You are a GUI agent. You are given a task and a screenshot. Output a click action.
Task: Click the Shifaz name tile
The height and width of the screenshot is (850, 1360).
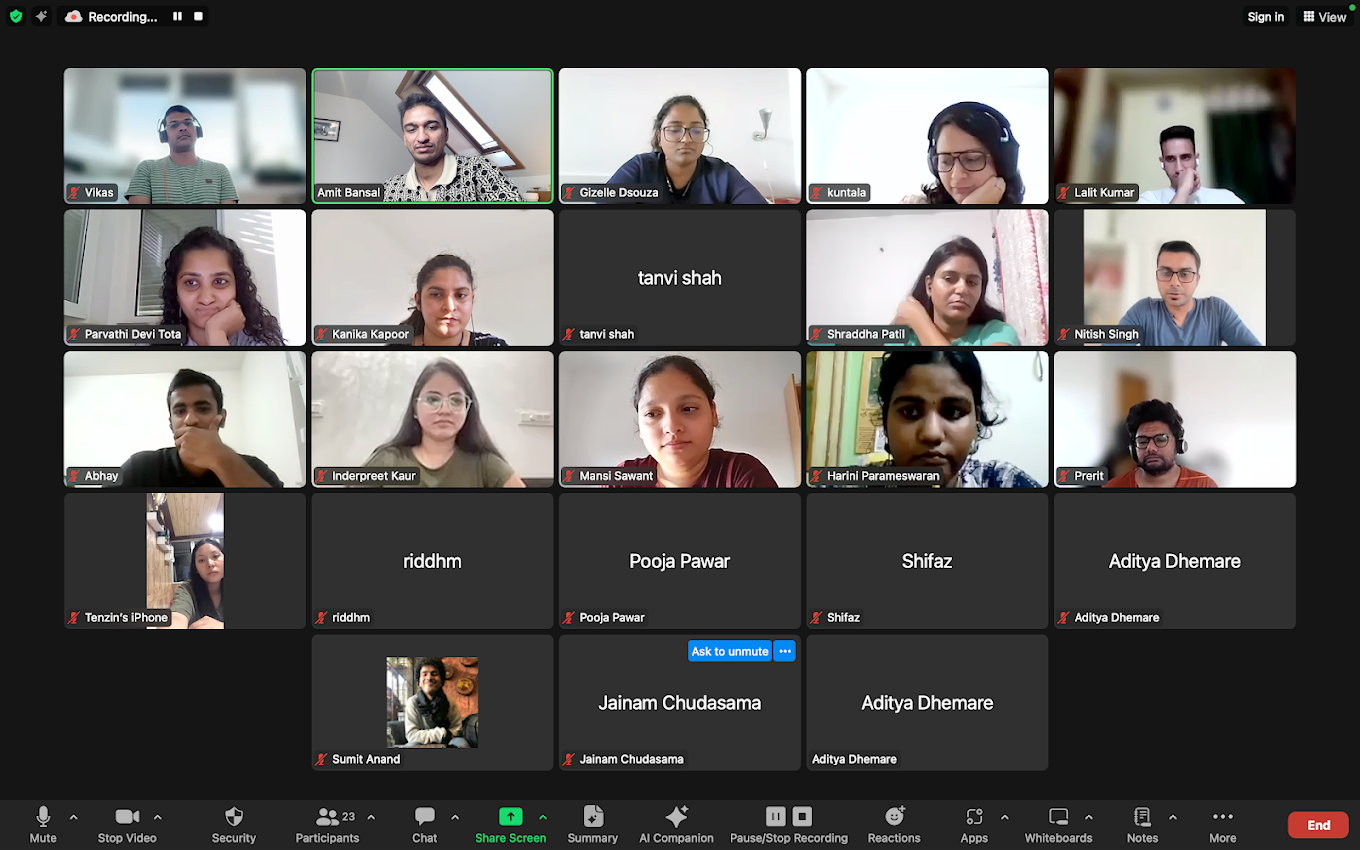(x=927, y=561)
